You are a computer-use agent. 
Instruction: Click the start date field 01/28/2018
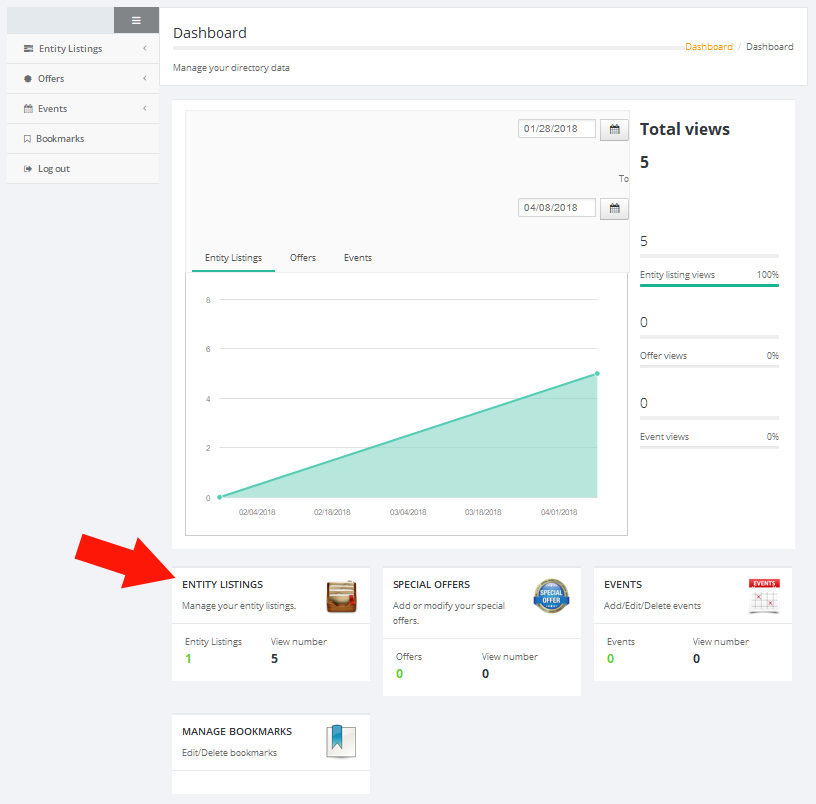point(557,129)
